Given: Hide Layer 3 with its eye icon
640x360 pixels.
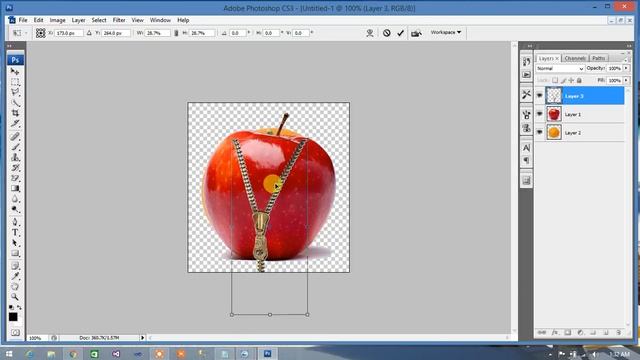Looking at the screenshot, I should coord(540,96).
